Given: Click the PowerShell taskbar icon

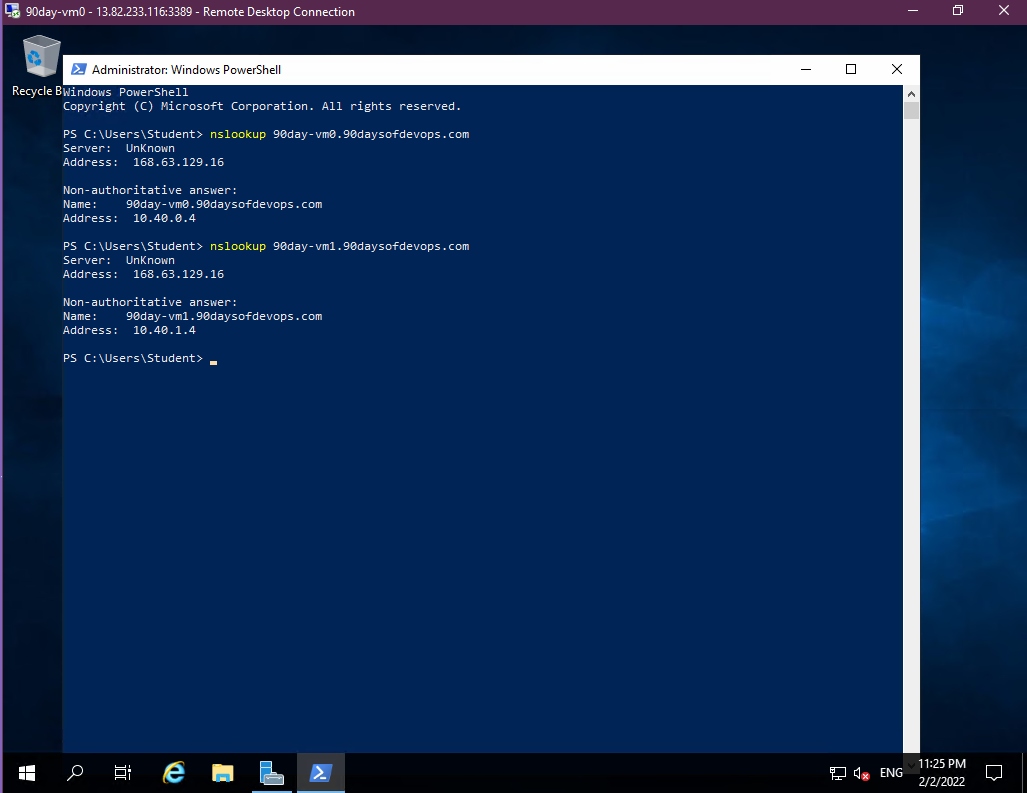Looking at the screenshot, I should 320,772.
